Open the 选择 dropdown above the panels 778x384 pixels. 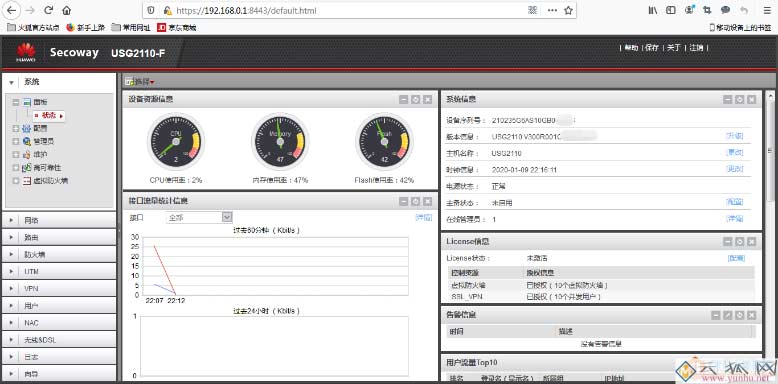pyautogui.click(x=141, y=82)
